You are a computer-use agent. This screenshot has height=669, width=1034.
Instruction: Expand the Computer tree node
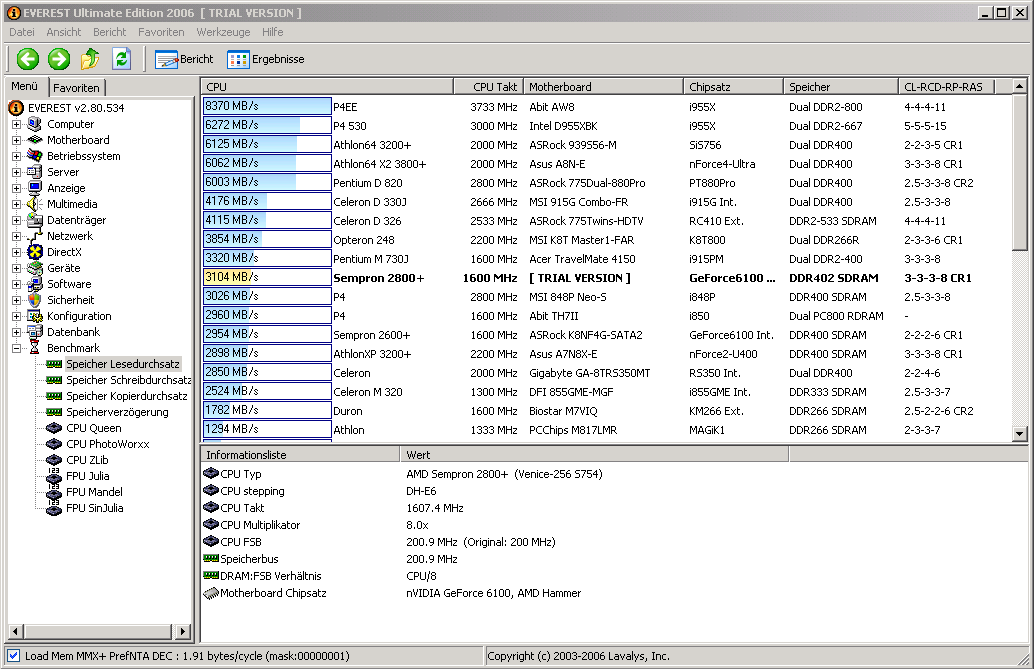tap(16, 124)
